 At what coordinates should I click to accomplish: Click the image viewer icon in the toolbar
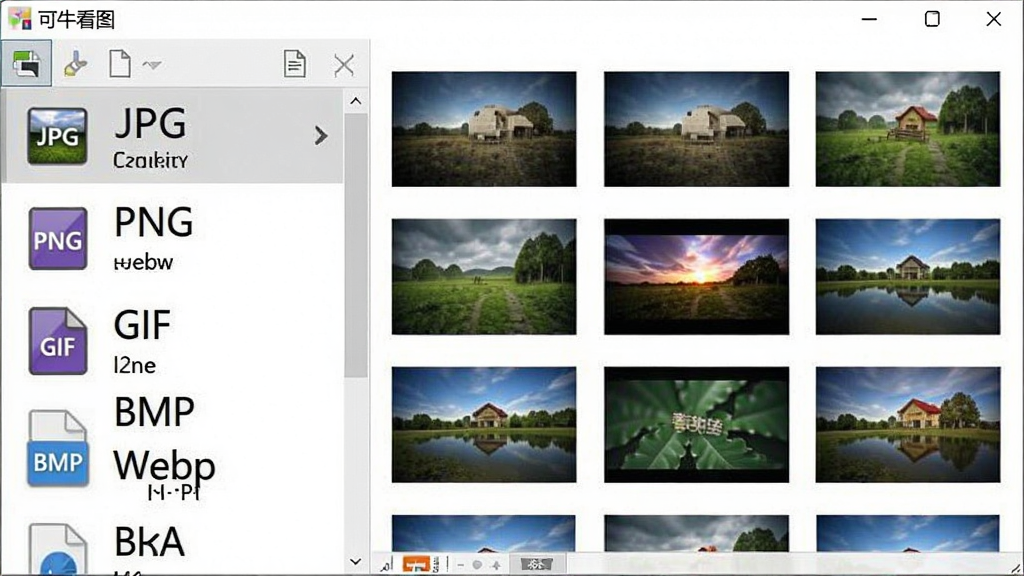coord(26,63)
